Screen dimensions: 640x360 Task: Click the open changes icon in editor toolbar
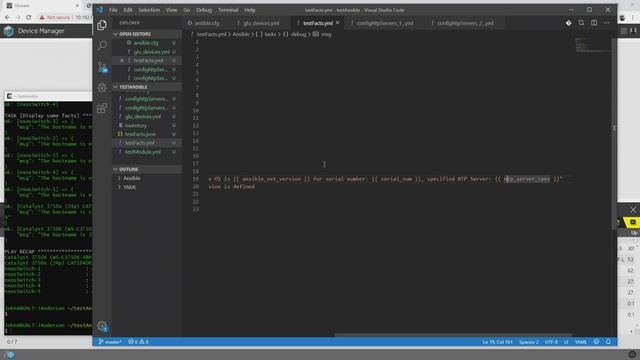(581, 23)
